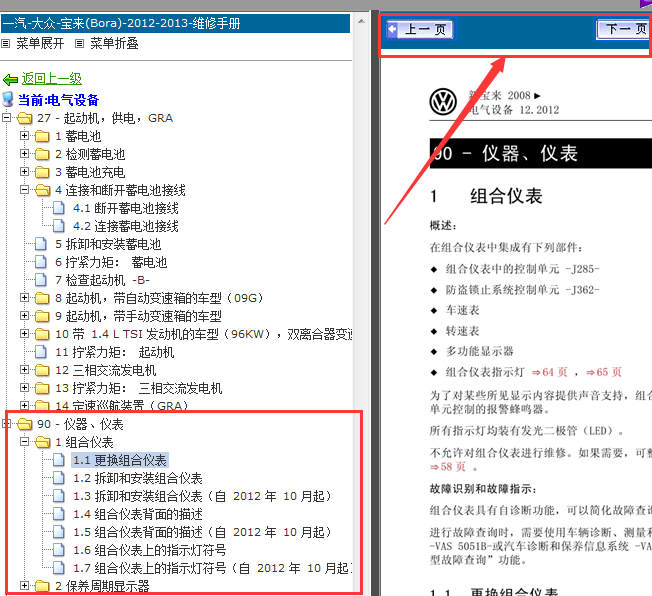Open 6 拧紧力矩: 蓄电池 page
652x596 pixels.
tap(111, 262)
